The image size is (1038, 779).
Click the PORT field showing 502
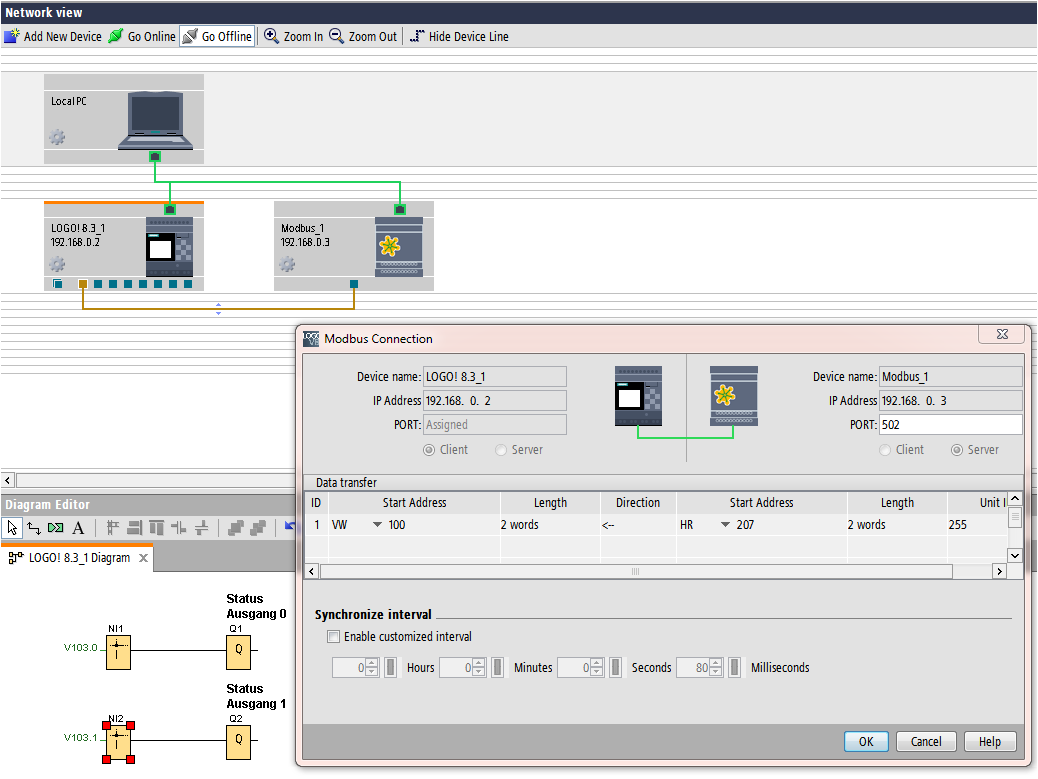point(950,425)
